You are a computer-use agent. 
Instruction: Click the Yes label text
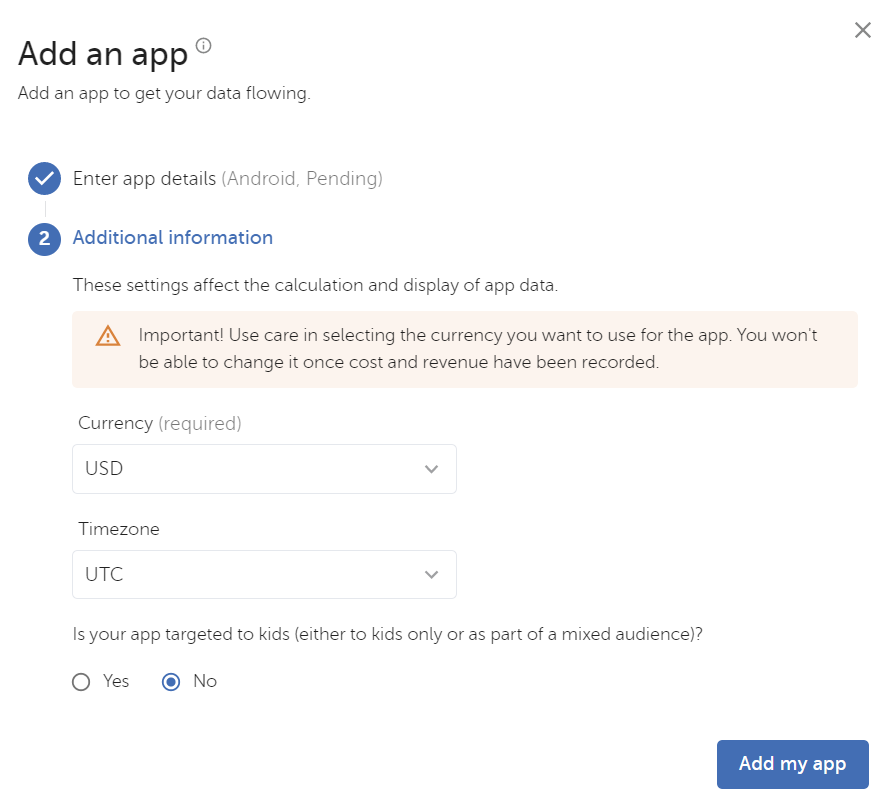[x=116, y=681]
